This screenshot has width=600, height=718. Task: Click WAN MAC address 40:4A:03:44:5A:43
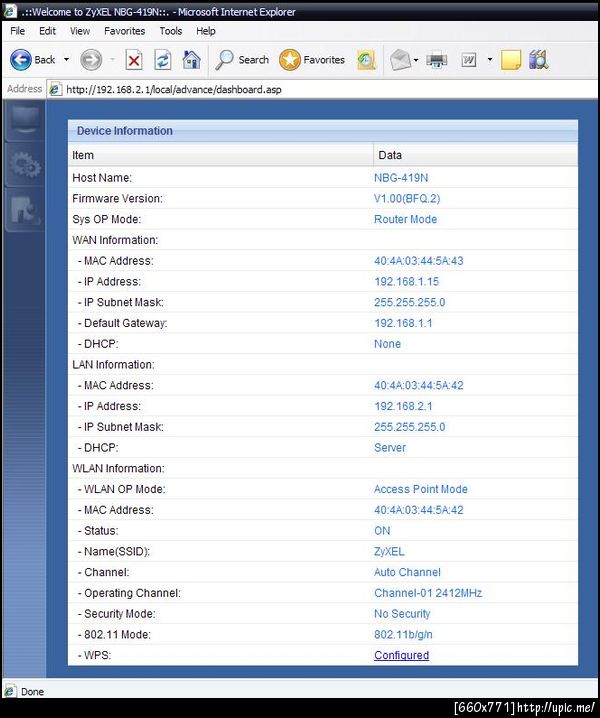pos(419,261)
